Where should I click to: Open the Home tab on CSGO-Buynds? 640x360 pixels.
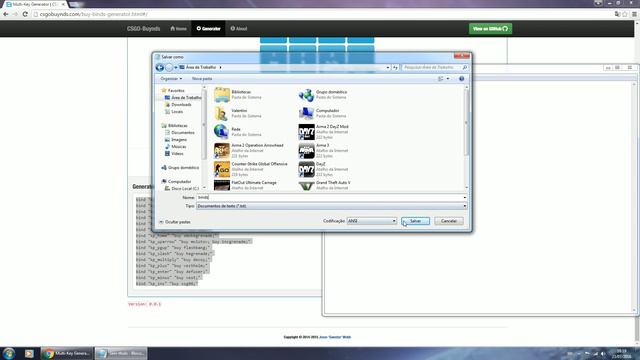(x=178, y=29)
